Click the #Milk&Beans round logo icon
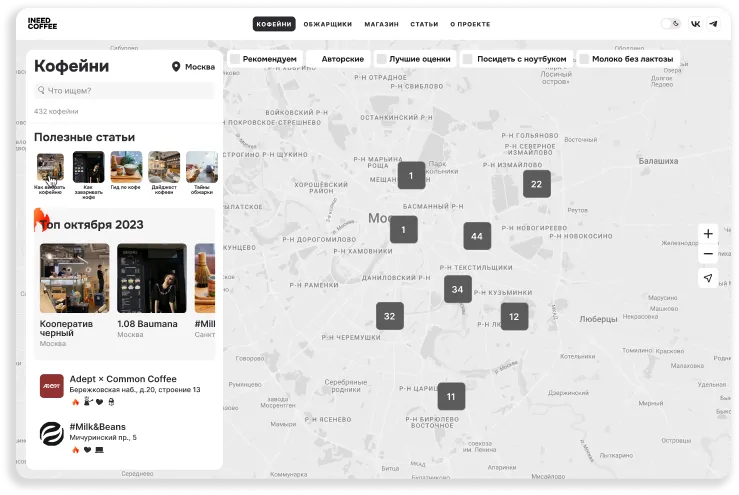This screenshot has width=739, height=495. click(x=51, y=434)
